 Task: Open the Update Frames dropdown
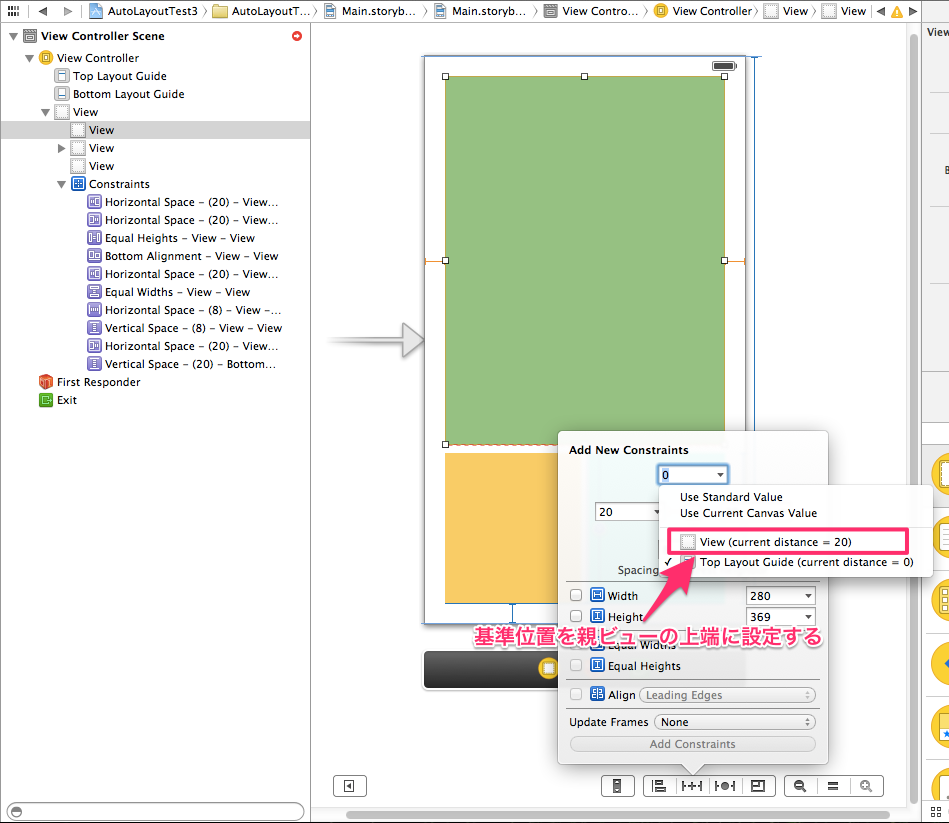[x=734, y=721]
